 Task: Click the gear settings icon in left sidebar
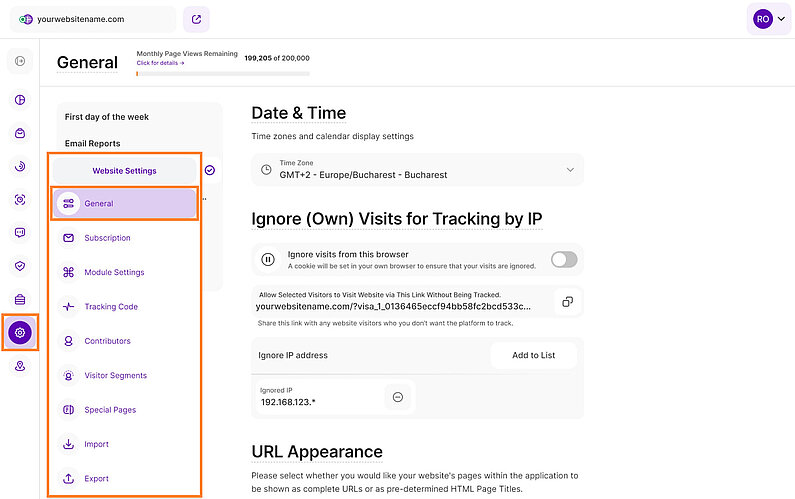pyautogui.click(x=20, y=332)
